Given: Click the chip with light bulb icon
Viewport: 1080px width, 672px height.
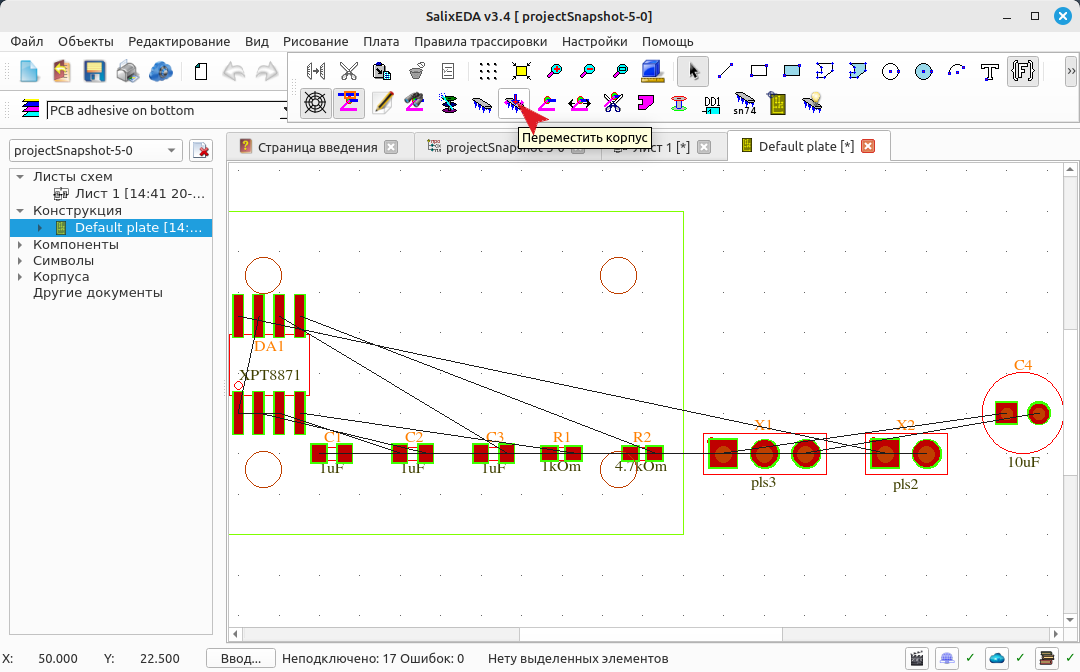Looking at the screenshot, I should pos(812,104).
